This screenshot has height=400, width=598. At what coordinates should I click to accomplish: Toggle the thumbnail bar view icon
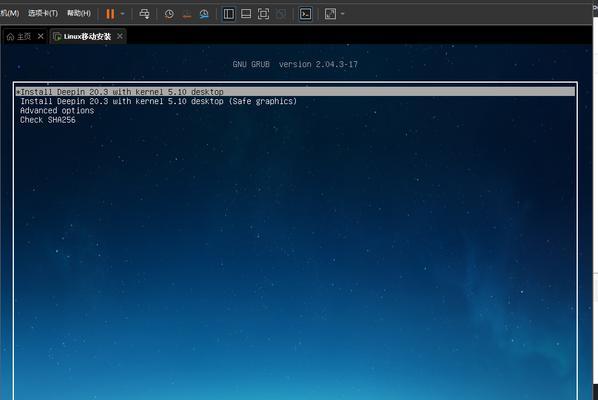tap(246, 14)
